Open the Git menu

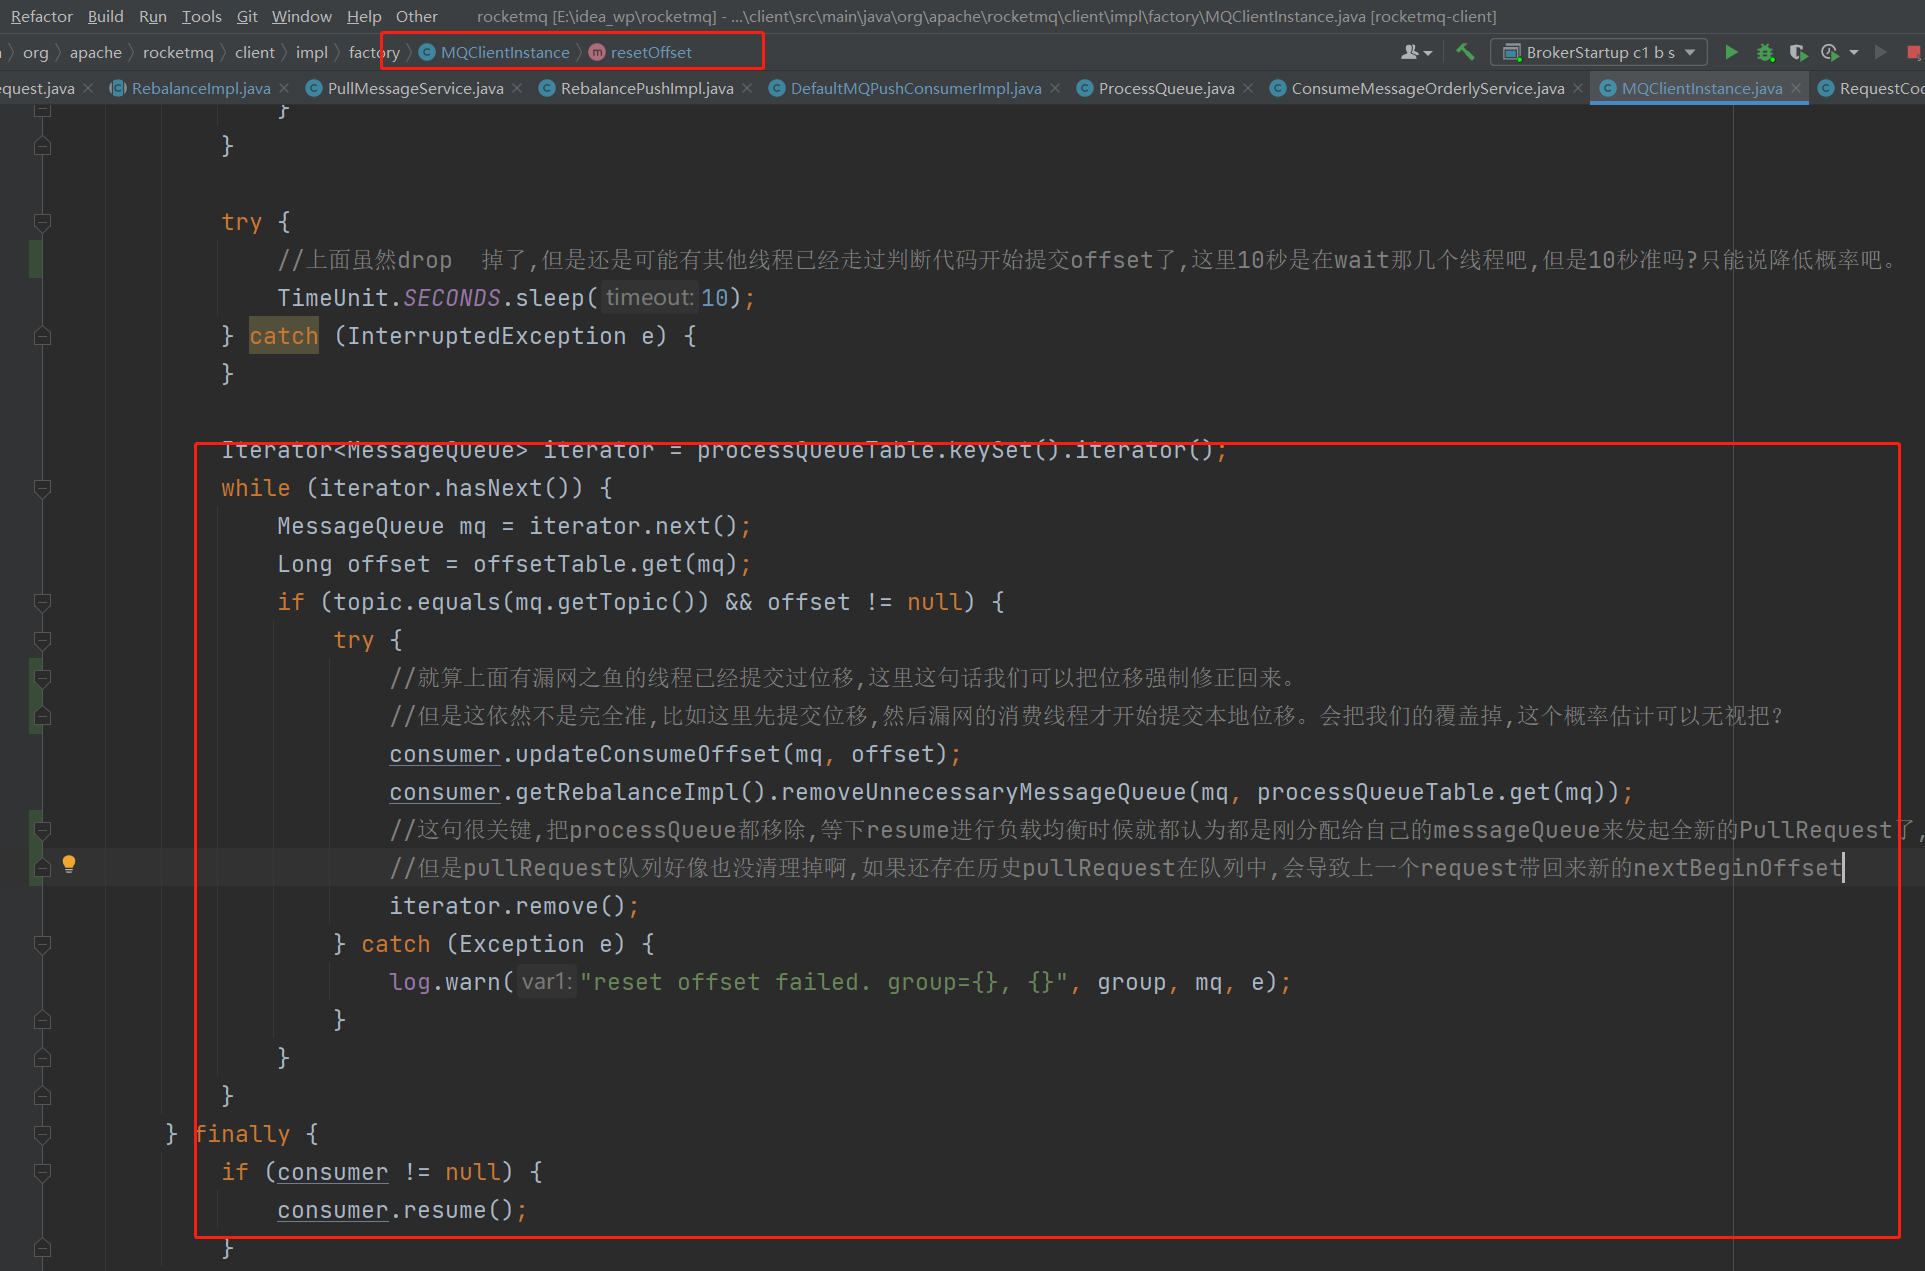(x=246, y=16)
